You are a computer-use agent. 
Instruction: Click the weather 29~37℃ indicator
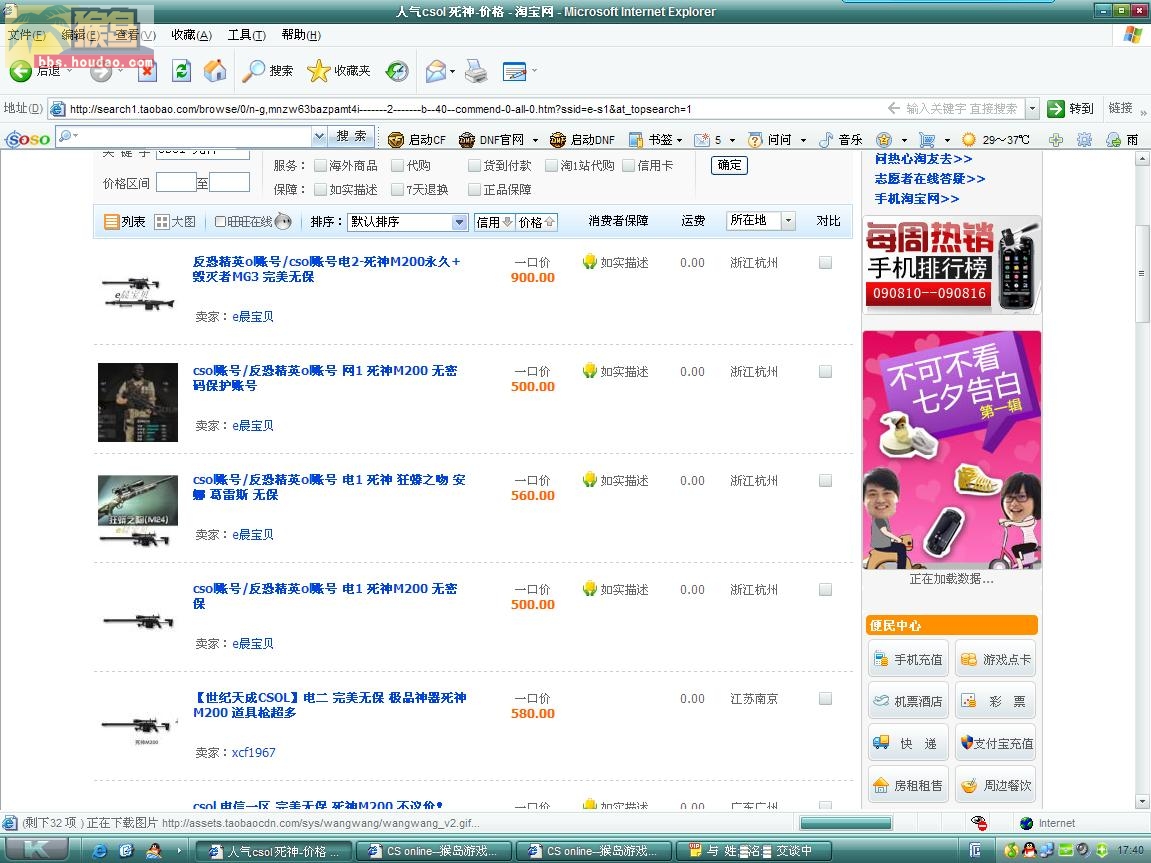tap(995, 139)
